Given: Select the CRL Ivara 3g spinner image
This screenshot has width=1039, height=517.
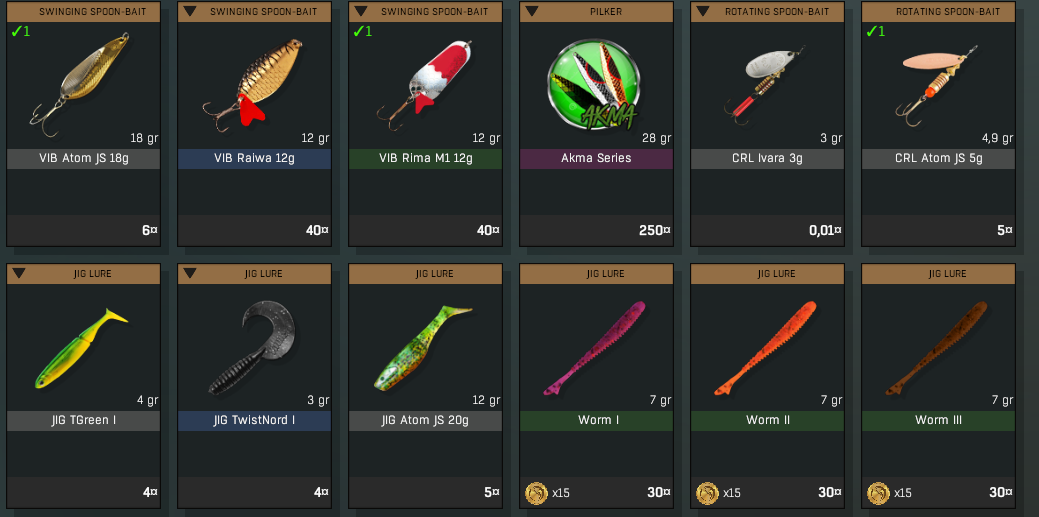Looking at the screenshot, I should click(x=765, y=84).
